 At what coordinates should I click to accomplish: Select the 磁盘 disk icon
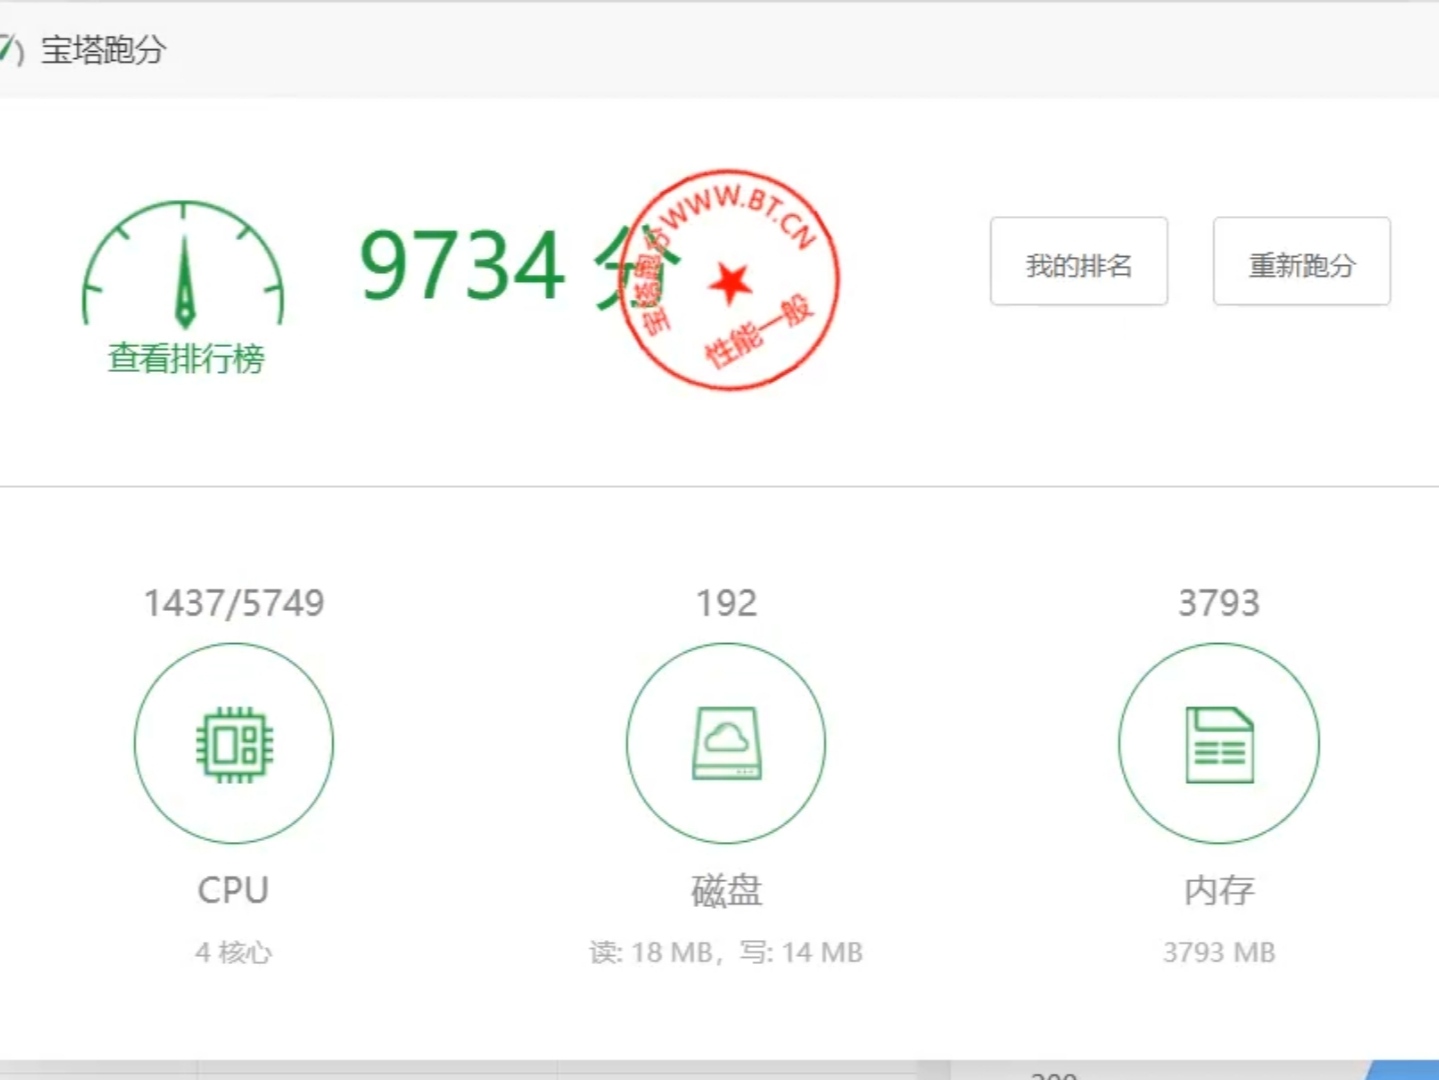726,744
